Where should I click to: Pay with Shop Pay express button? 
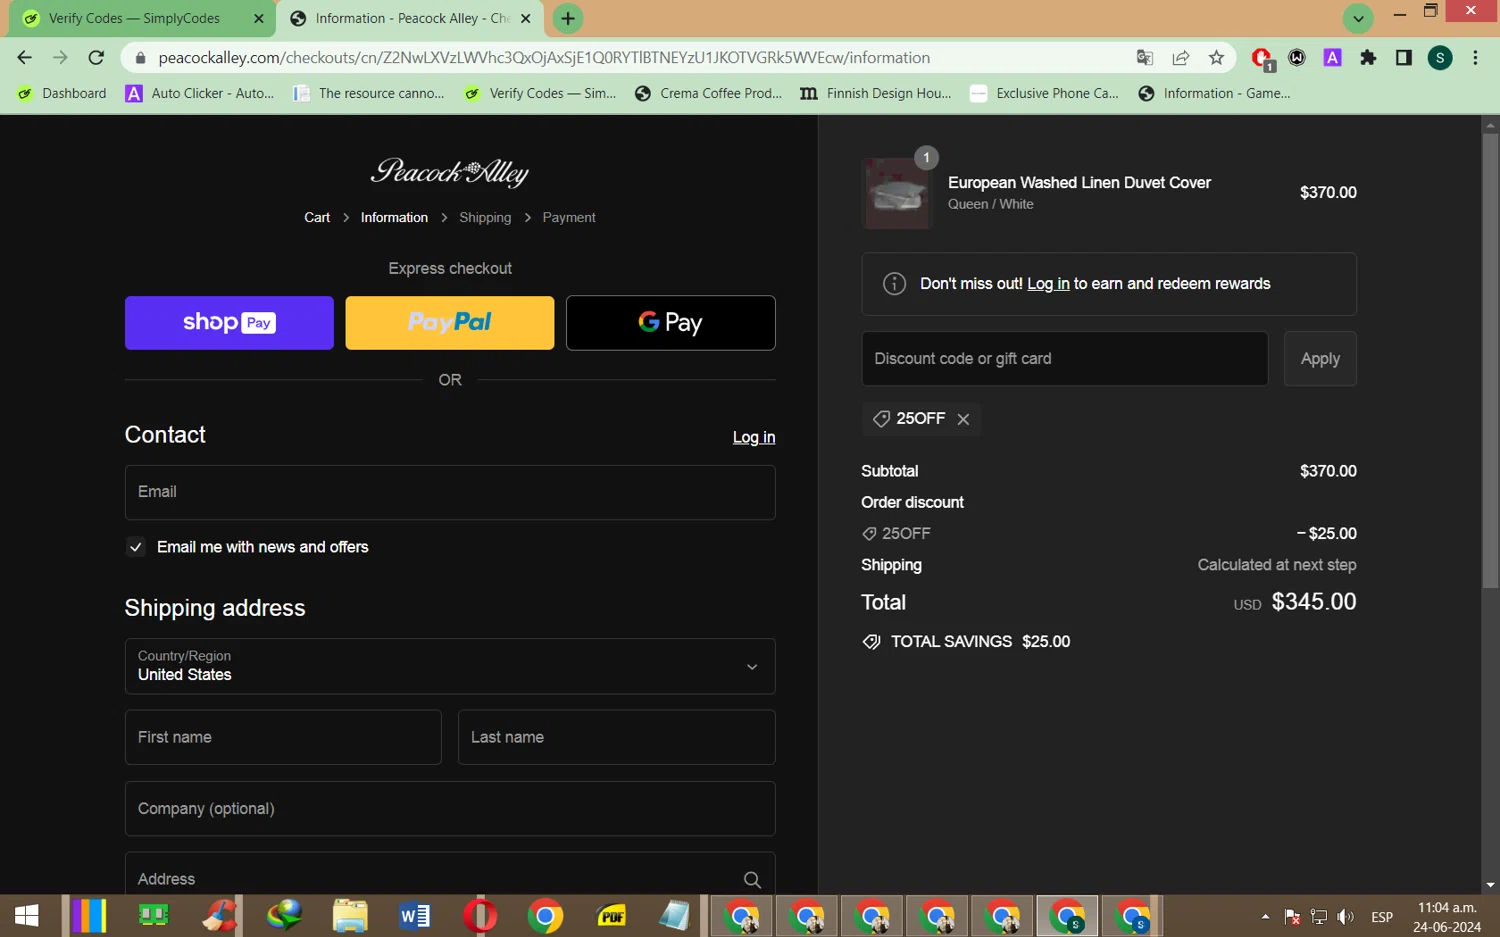pos(229,323)
